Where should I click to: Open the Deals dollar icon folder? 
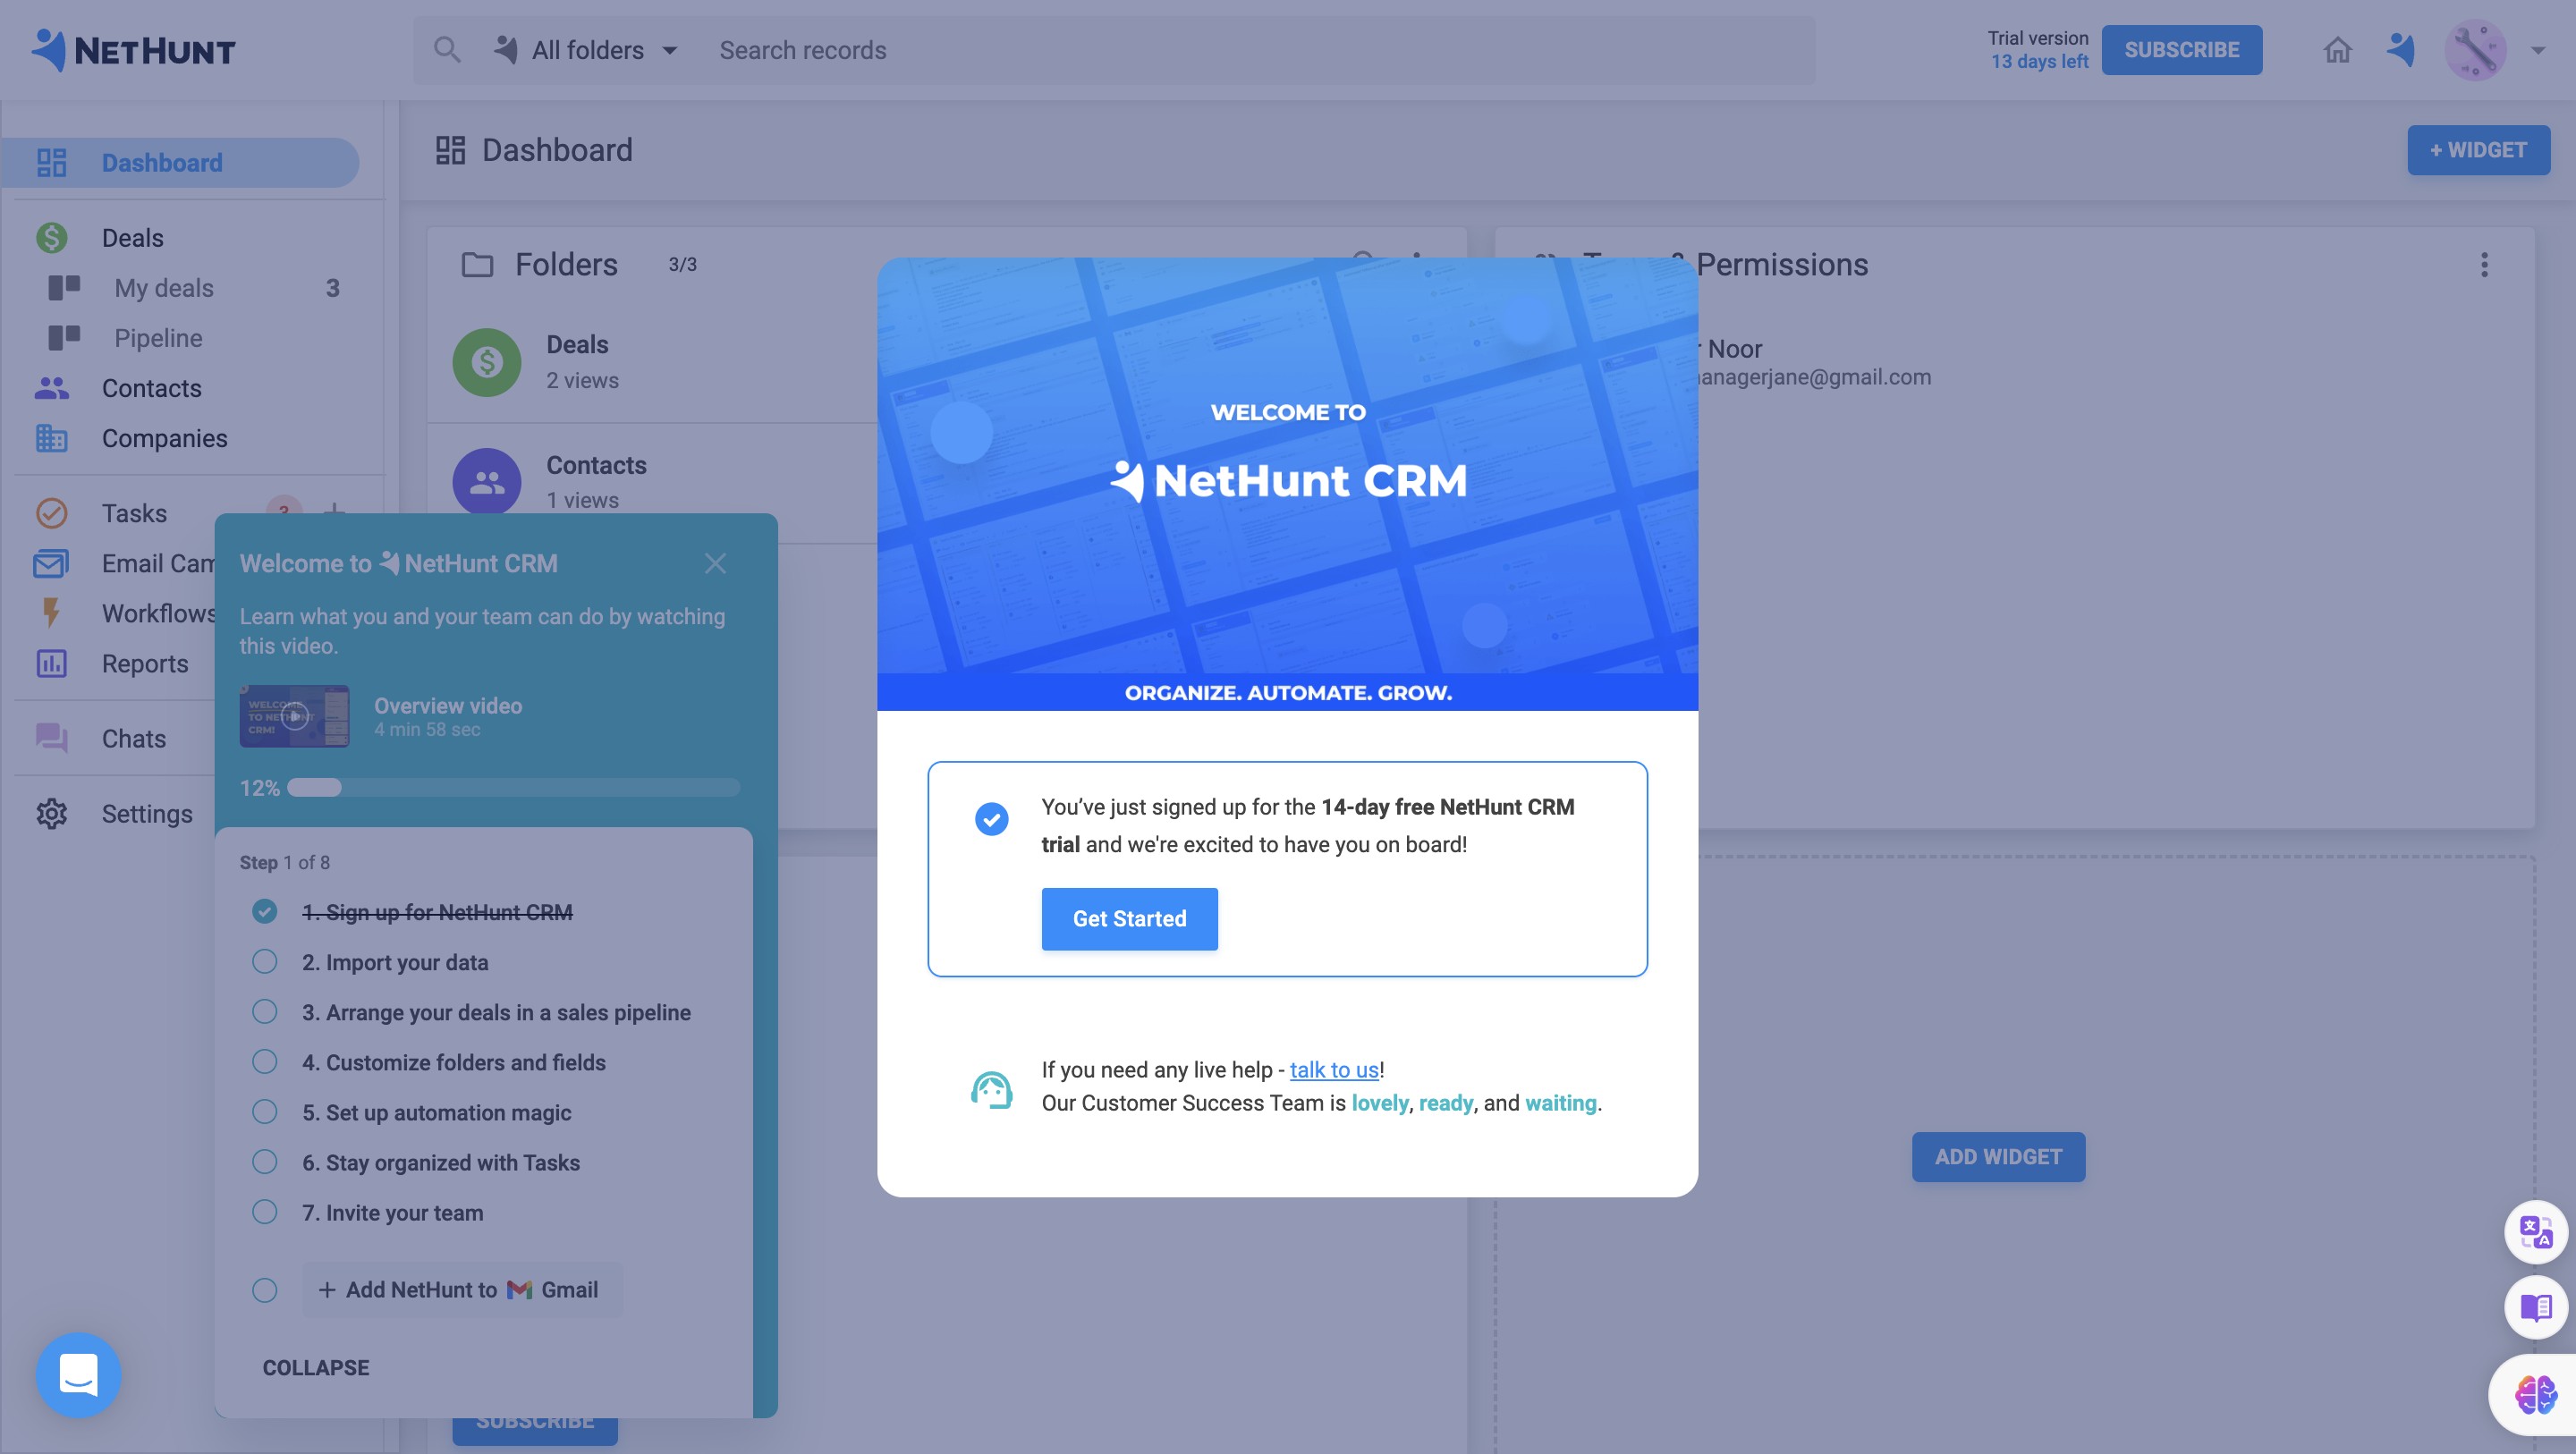(486, 362)
